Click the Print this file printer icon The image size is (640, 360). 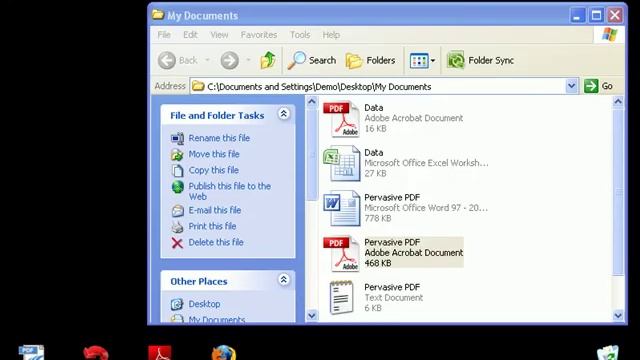[177, 227]
